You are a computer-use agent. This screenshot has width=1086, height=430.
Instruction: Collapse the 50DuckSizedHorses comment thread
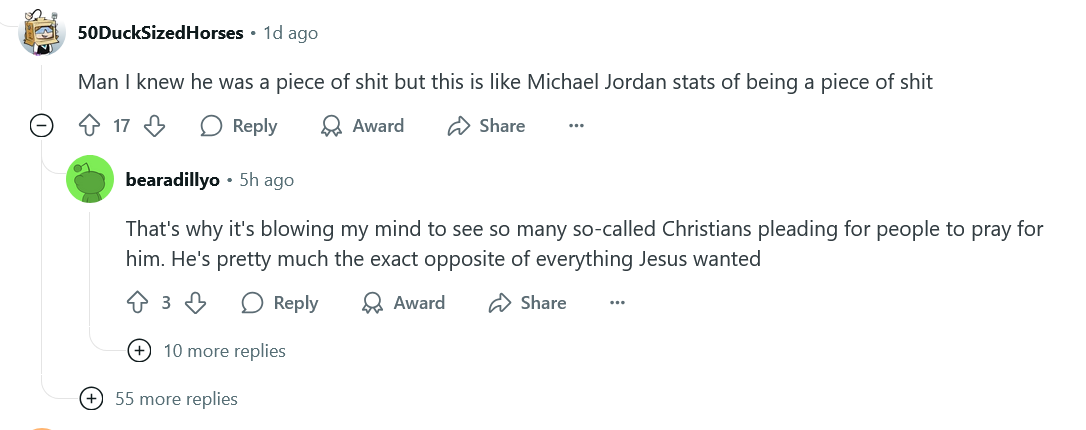(x=41, y=126)
